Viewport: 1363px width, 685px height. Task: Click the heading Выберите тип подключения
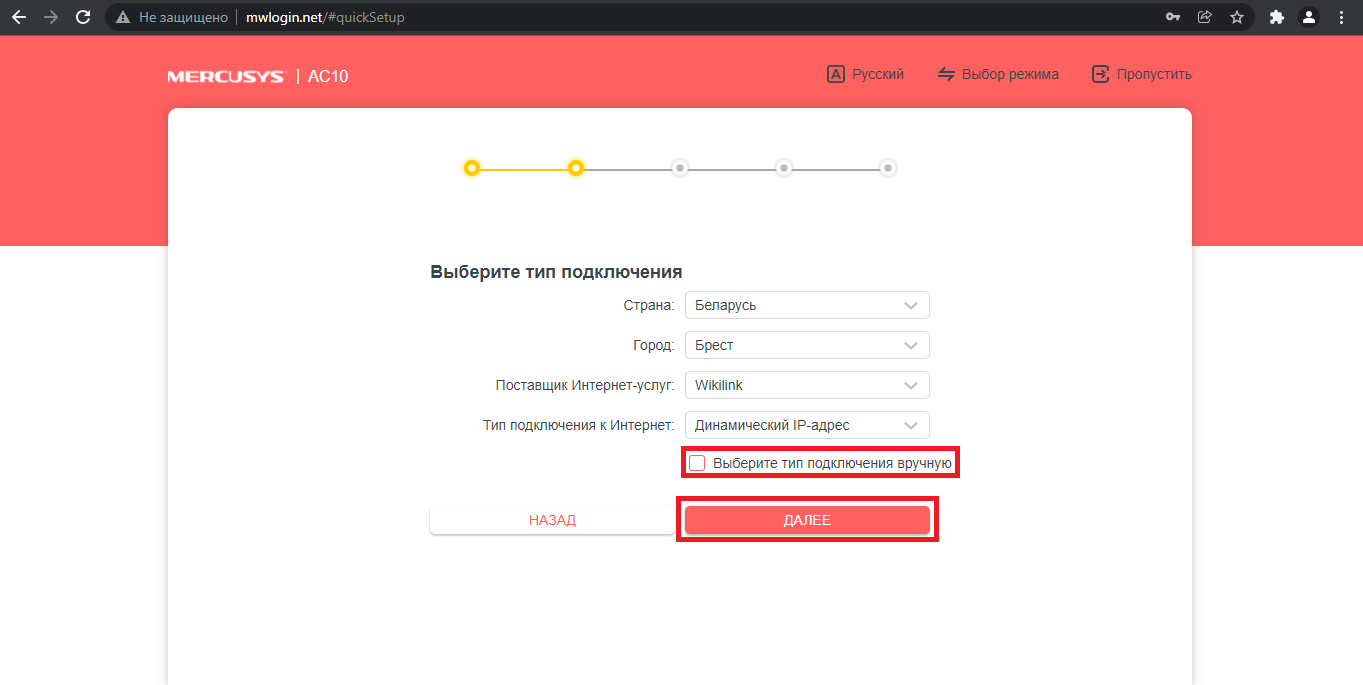pyautogui.click(x=556, y=272)
